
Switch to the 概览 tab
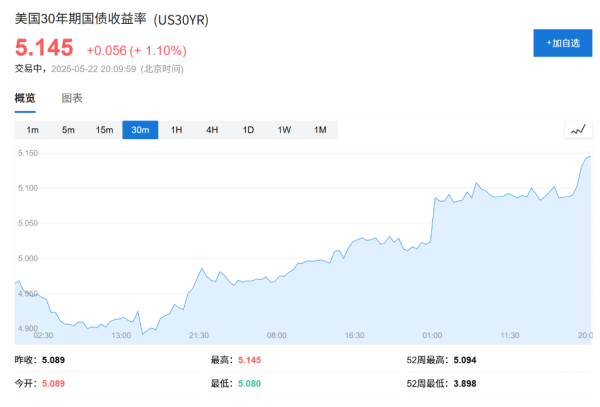25,98
